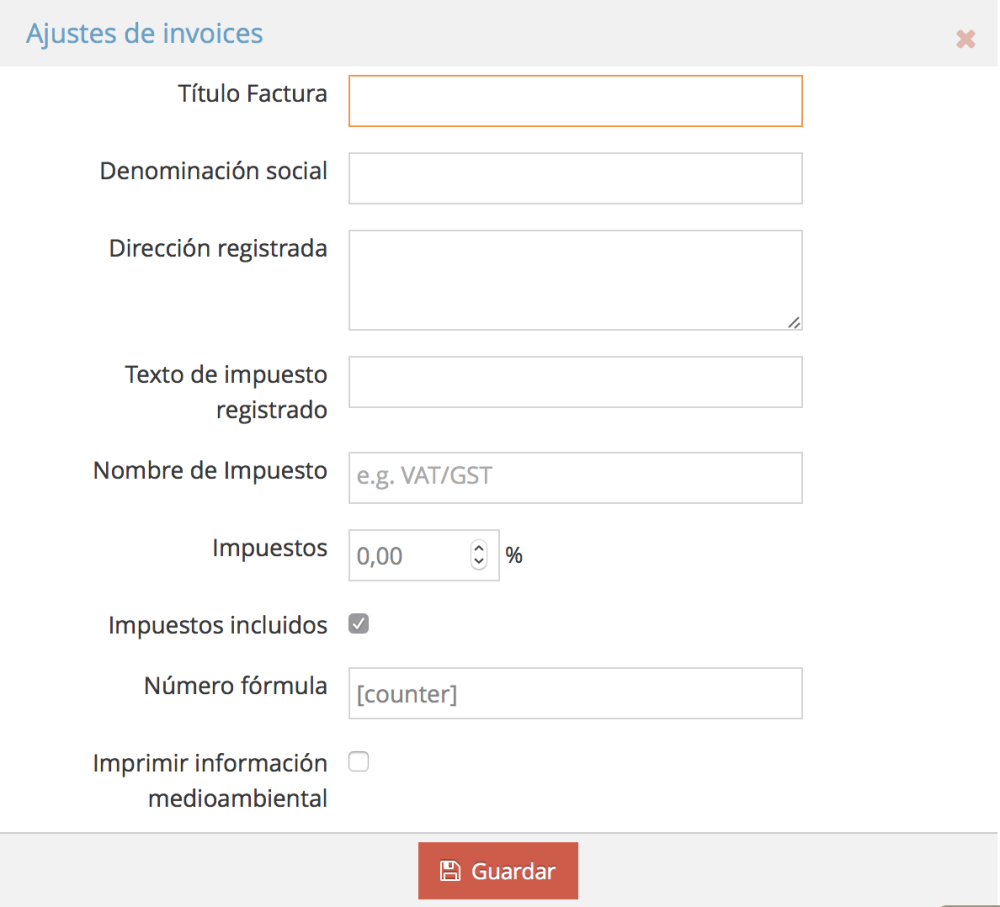Click the "Impuestos incluidos" label text
Image resolution: width=1000 pixels, height=907 pixels.
[217, 626]
